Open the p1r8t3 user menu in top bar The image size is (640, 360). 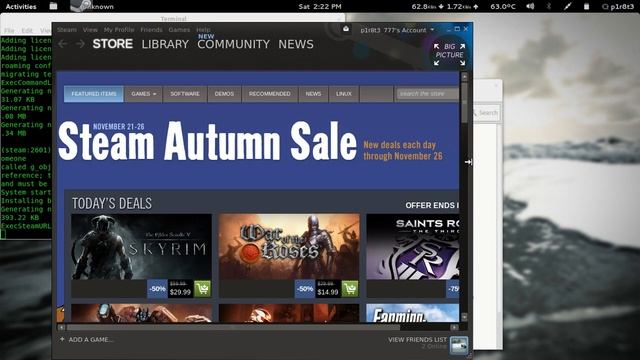click(618, 7)
